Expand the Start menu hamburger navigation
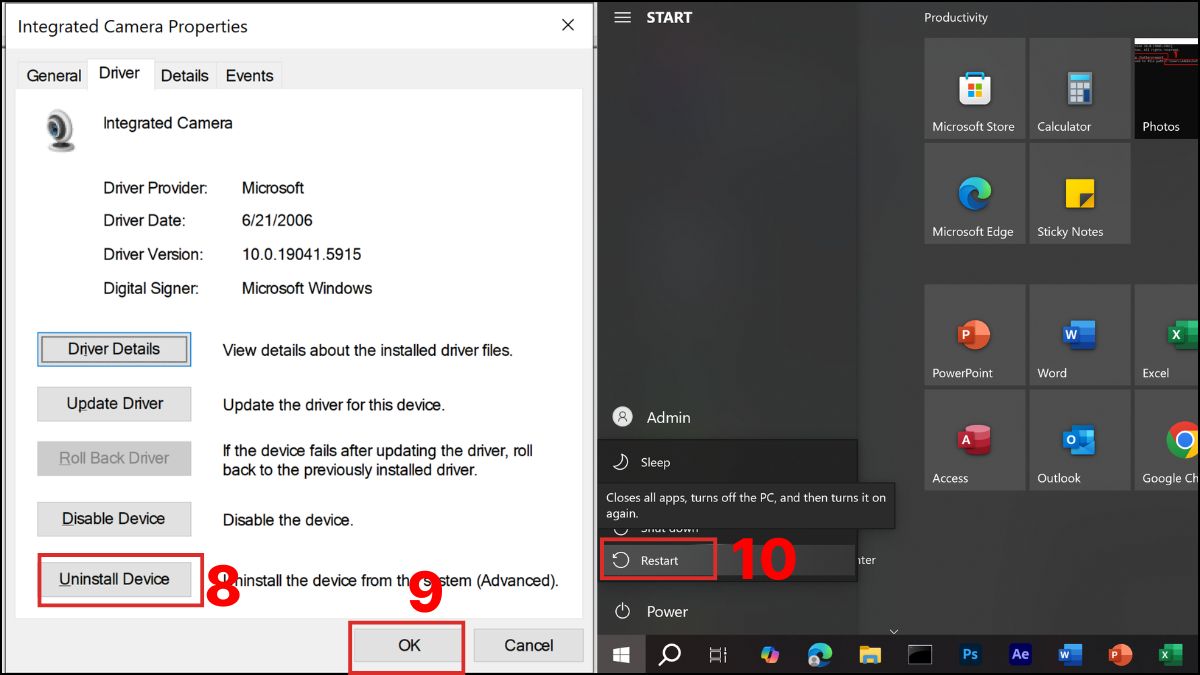This screenshot has width=1200, height=675. [x=621, y=17]
